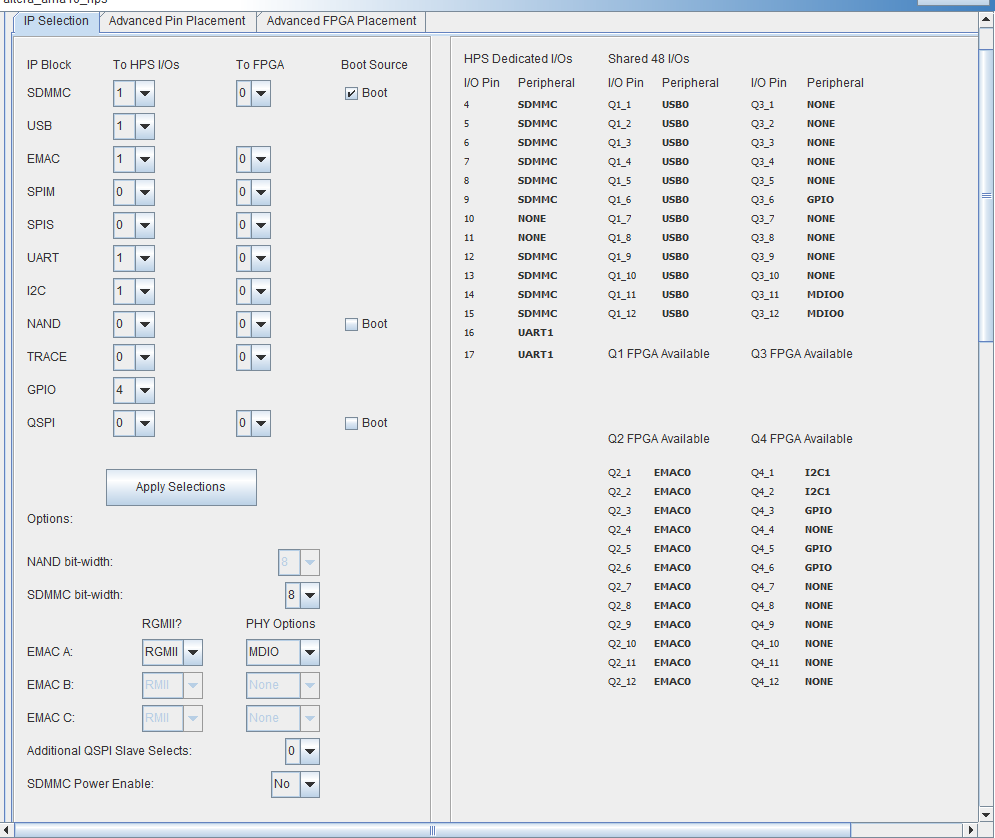The image size is (995, 838).
Task: Tick the QSPI Boot source checkbox
Action: [x=351, y=424]
